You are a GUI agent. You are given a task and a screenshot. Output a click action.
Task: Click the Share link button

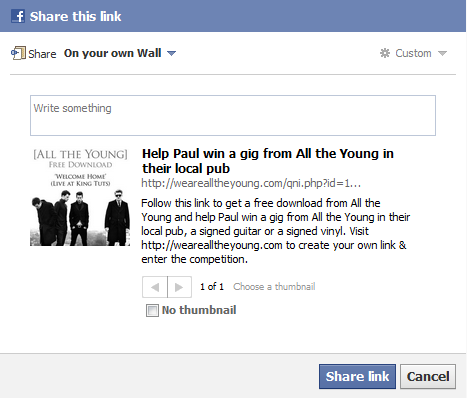pyautogui.click(x=357, y=376)
